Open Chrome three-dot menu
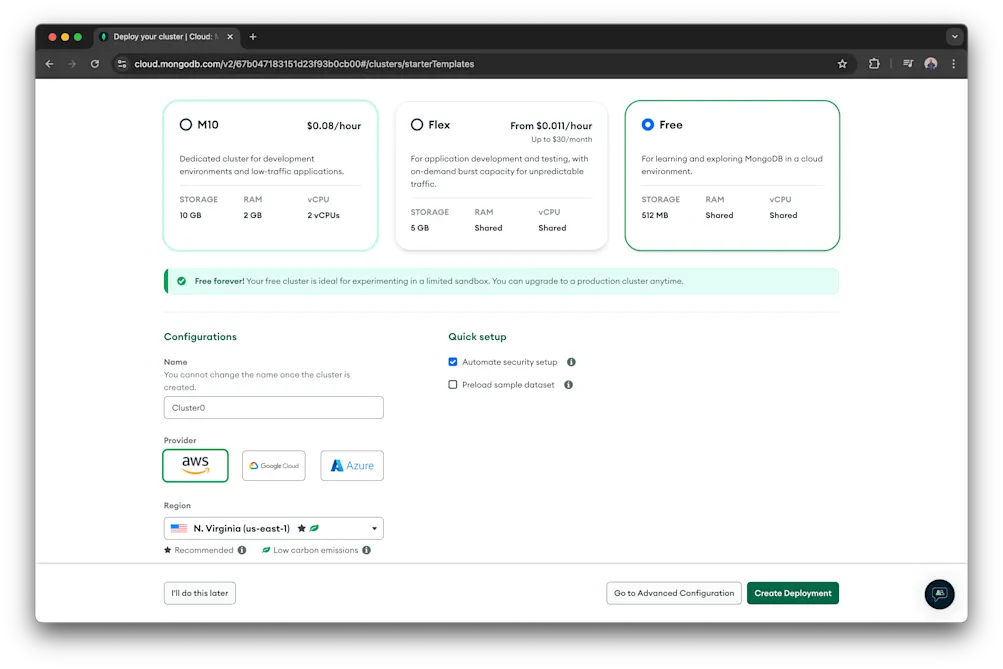 coord(953,64)
